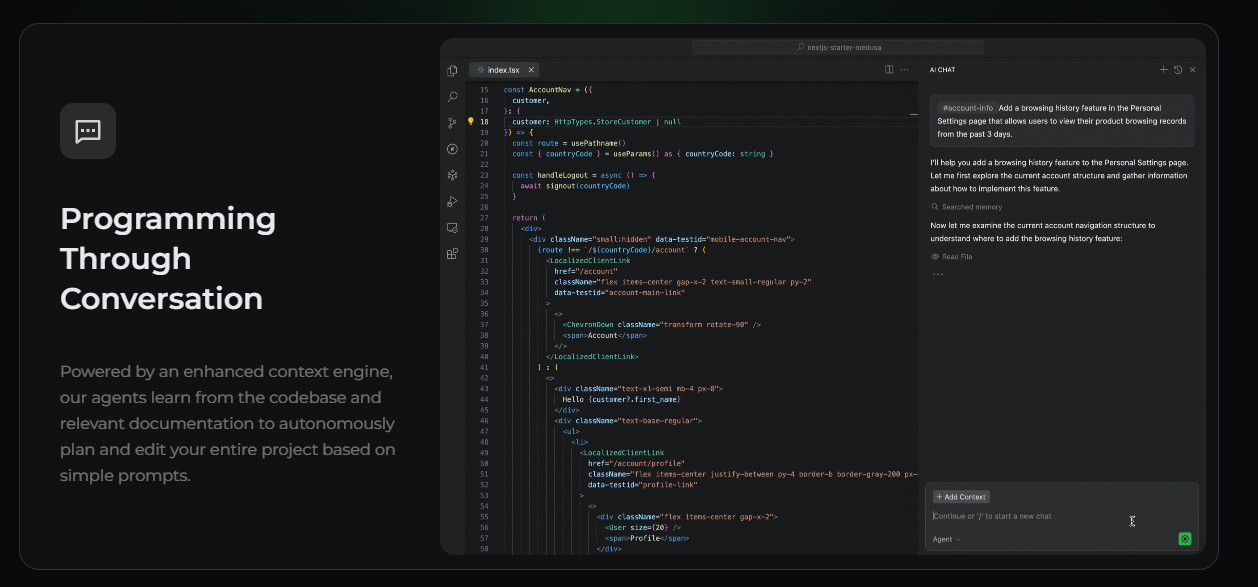Open the Explorer files icon in activity bar
Image resolution: width=1258 pixels, height=587 pixels.
(x=453, y=71)
